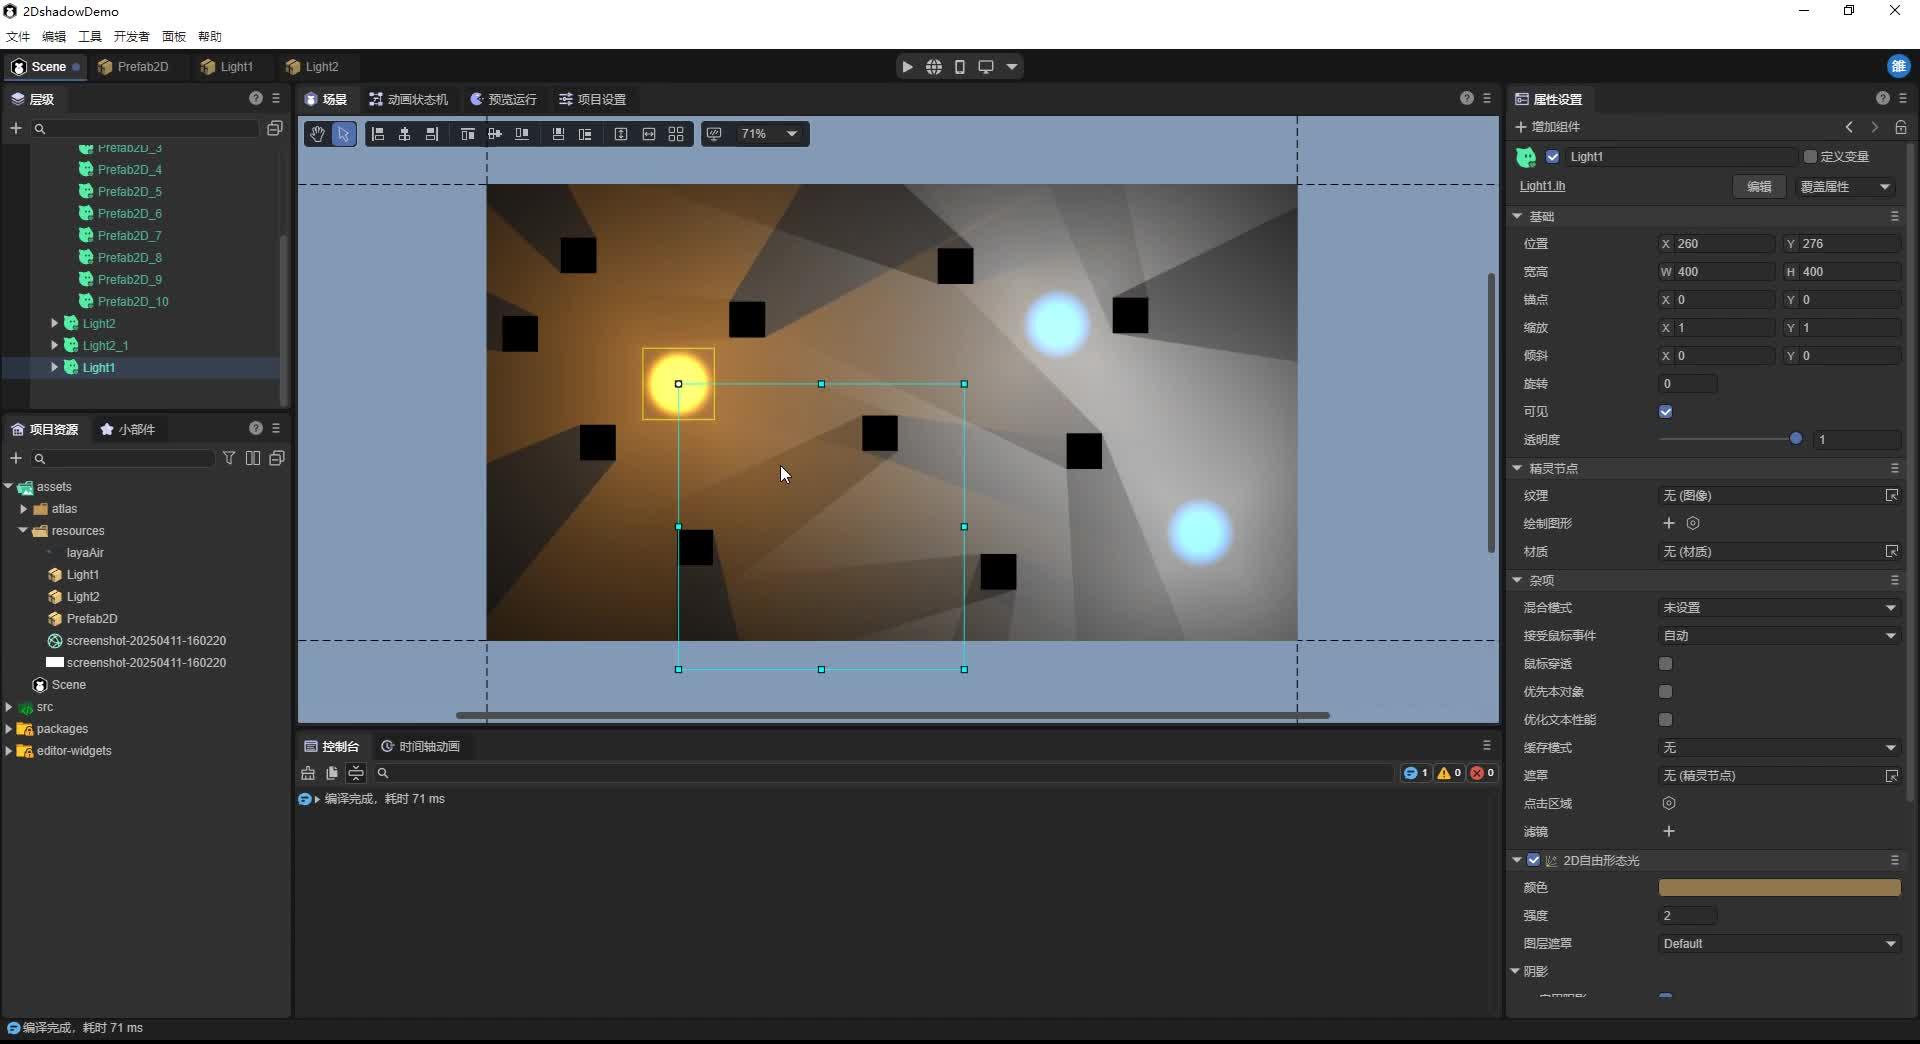The image size is (1920, 1044).
Task: Click the horizontal center align icon
Action: pos(404,133)
